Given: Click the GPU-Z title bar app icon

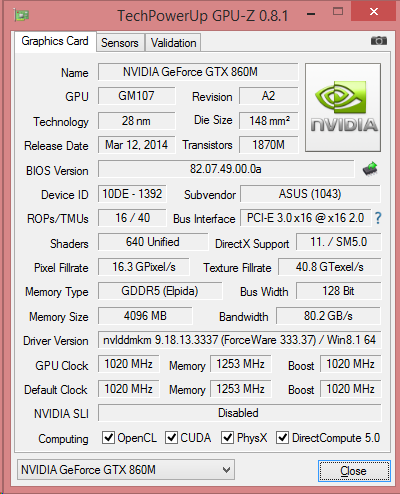Looking at the screenshot, I should pyautogui.click(x=22, y=15).
